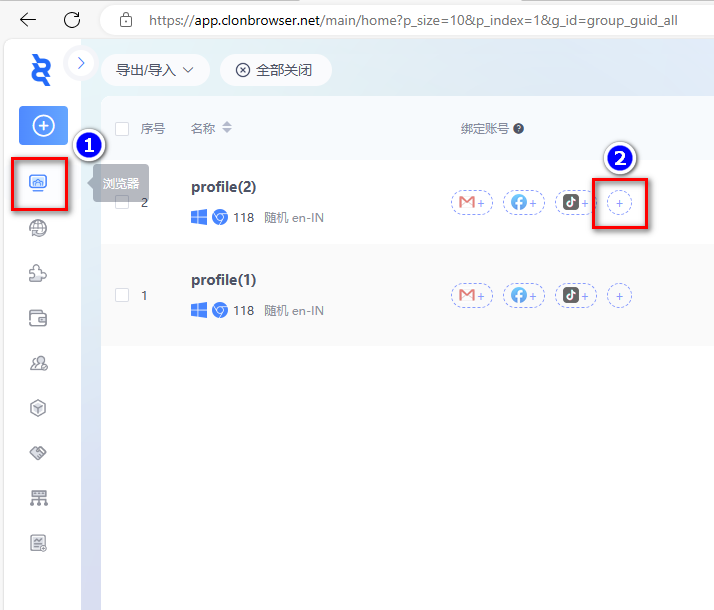This screenshot has width=714, height=610.
Task: Click the blue new profile plus button
Action: 43,126
